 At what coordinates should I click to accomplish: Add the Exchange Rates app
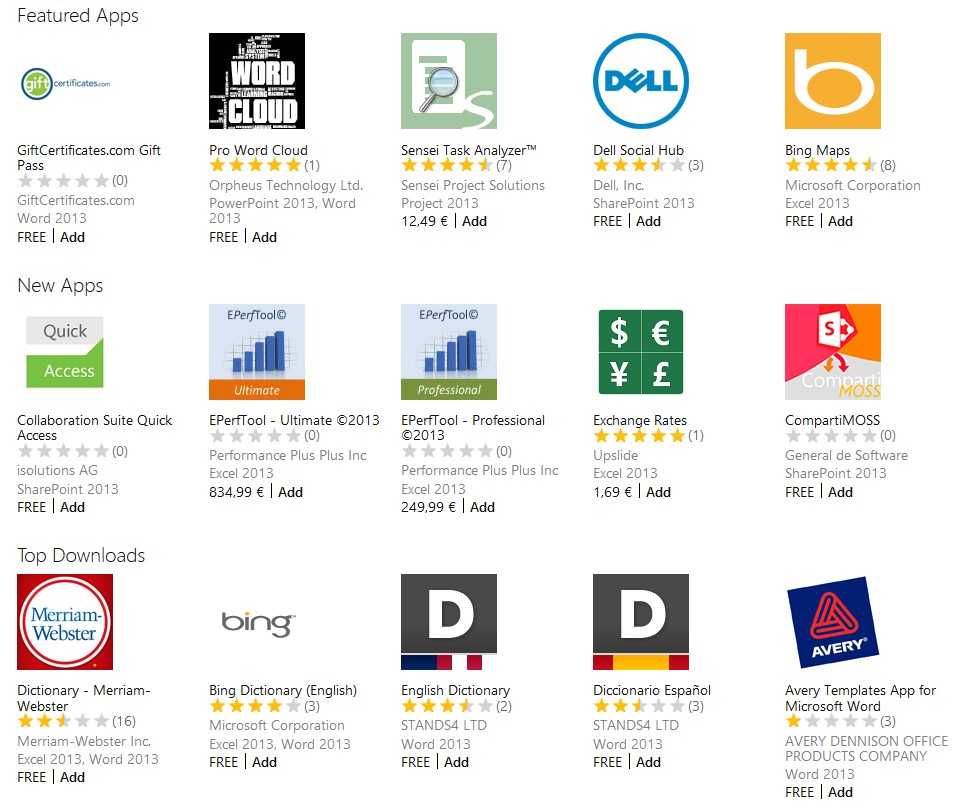click(x=658, y=492)
